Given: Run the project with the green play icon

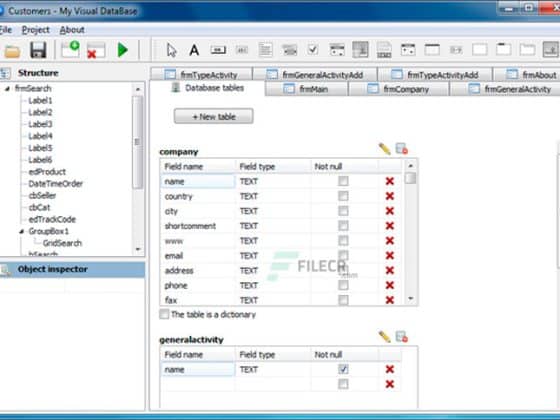Looking at the screenshot, I should click(122, 50).
